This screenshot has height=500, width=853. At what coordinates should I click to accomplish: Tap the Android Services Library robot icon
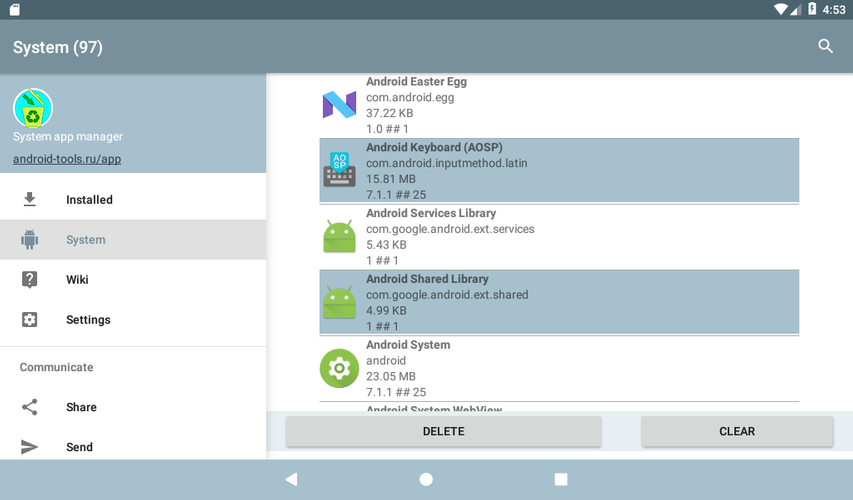click(x=339, y=237)
